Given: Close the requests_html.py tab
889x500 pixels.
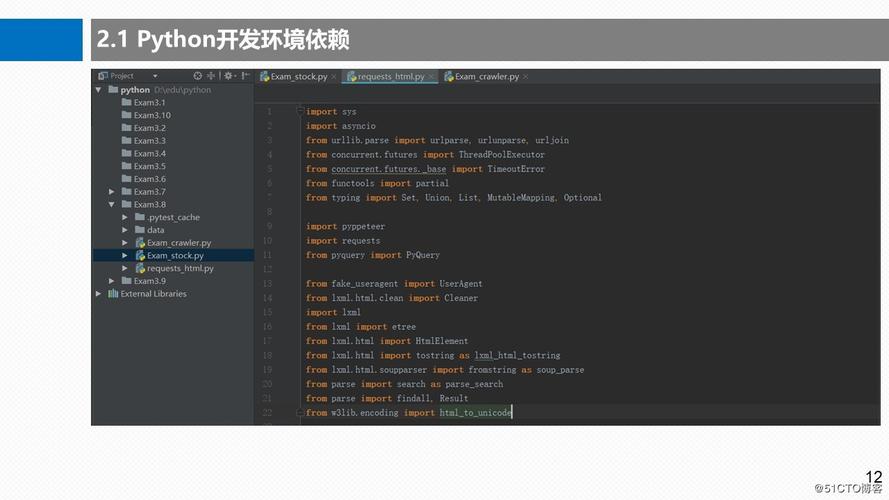Looking at the screenshot, I should (x=431, y=77).
